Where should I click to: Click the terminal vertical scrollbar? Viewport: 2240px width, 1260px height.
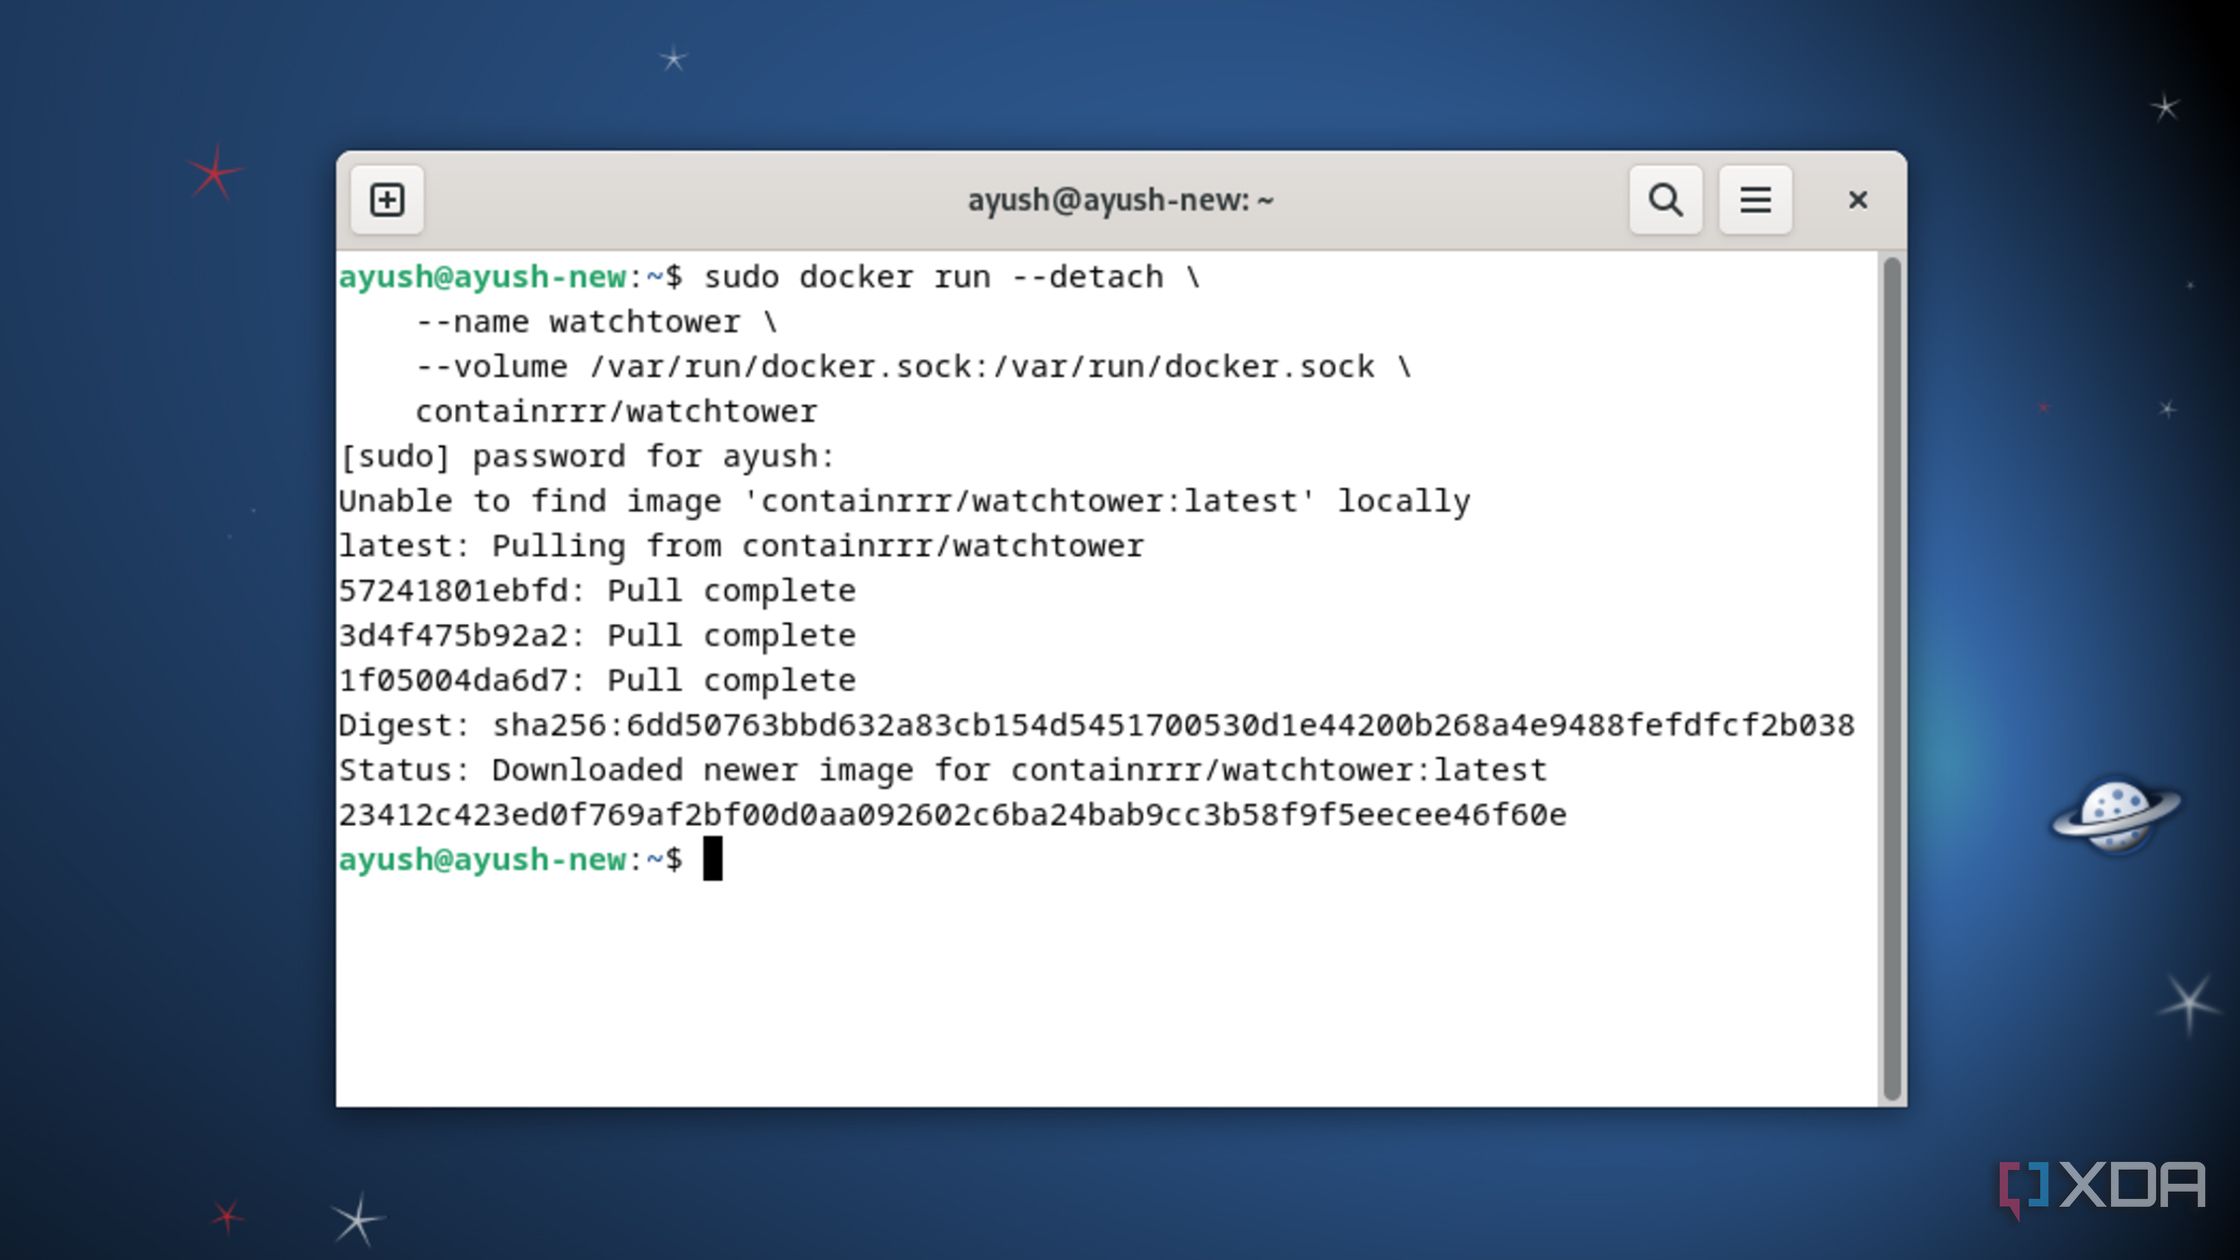pos(1891,678)
